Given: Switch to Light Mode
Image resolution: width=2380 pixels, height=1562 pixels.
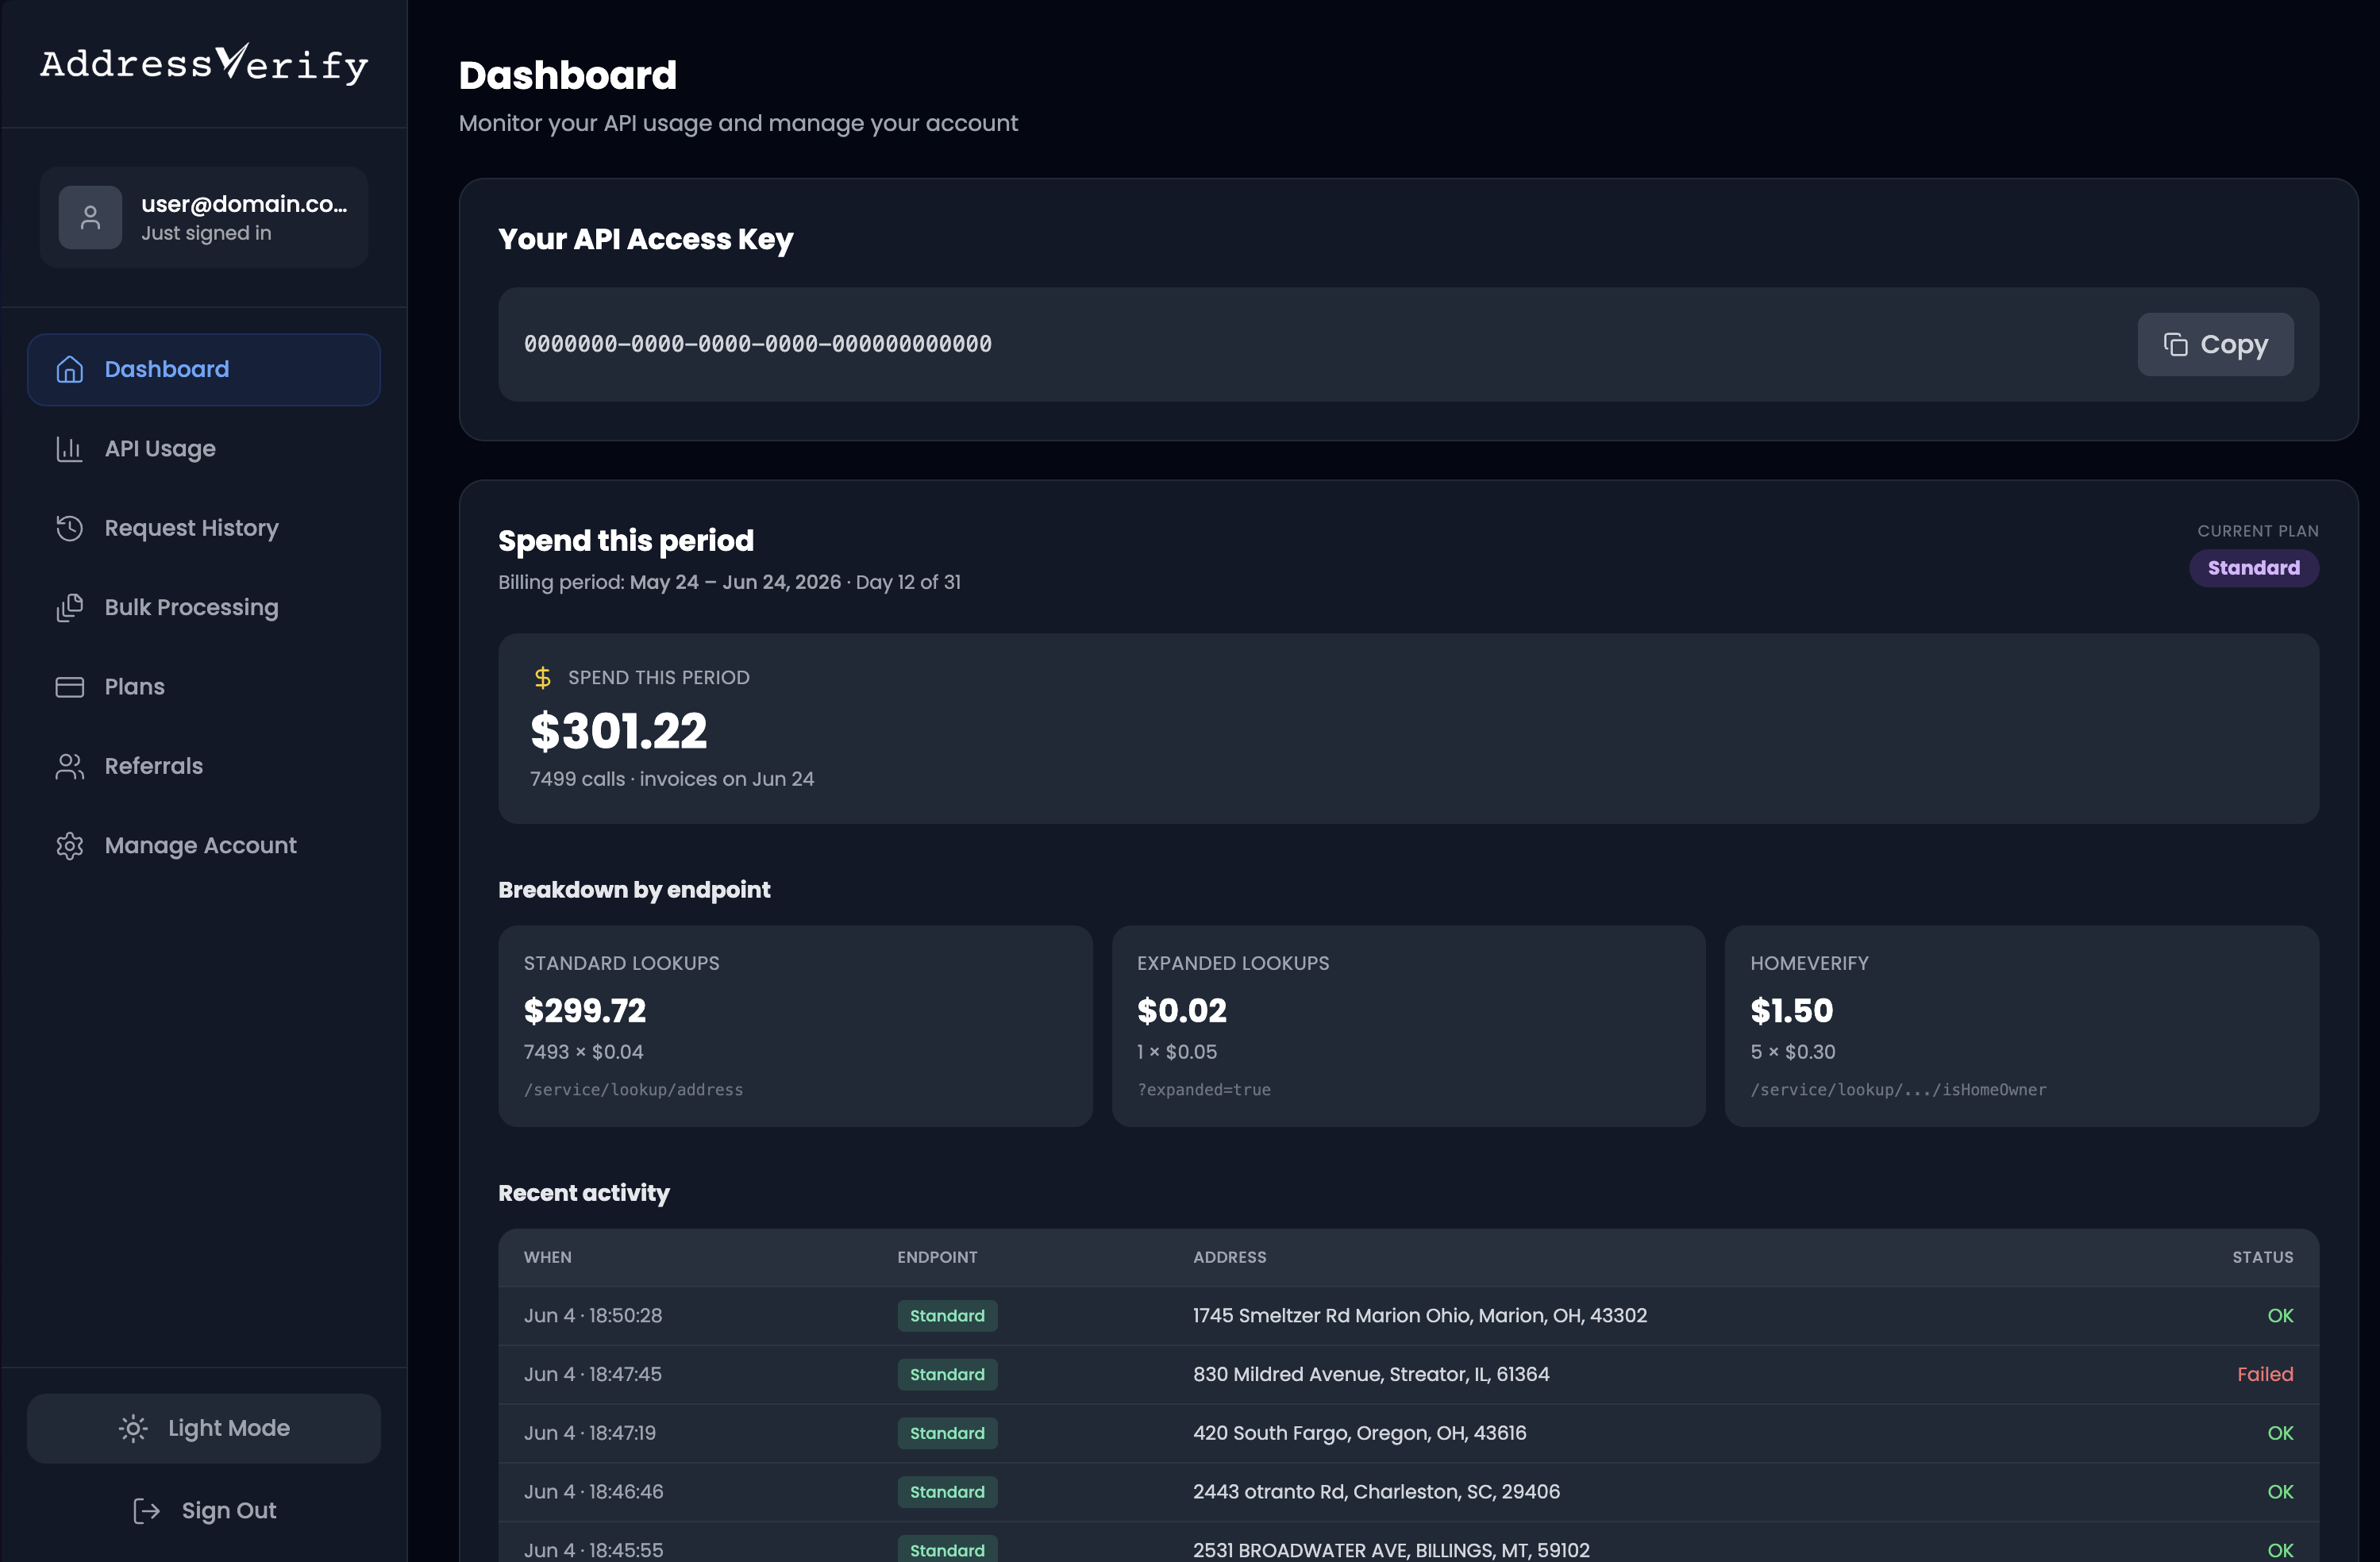Looking at the screenshot, I should (x=204, y=1428).
